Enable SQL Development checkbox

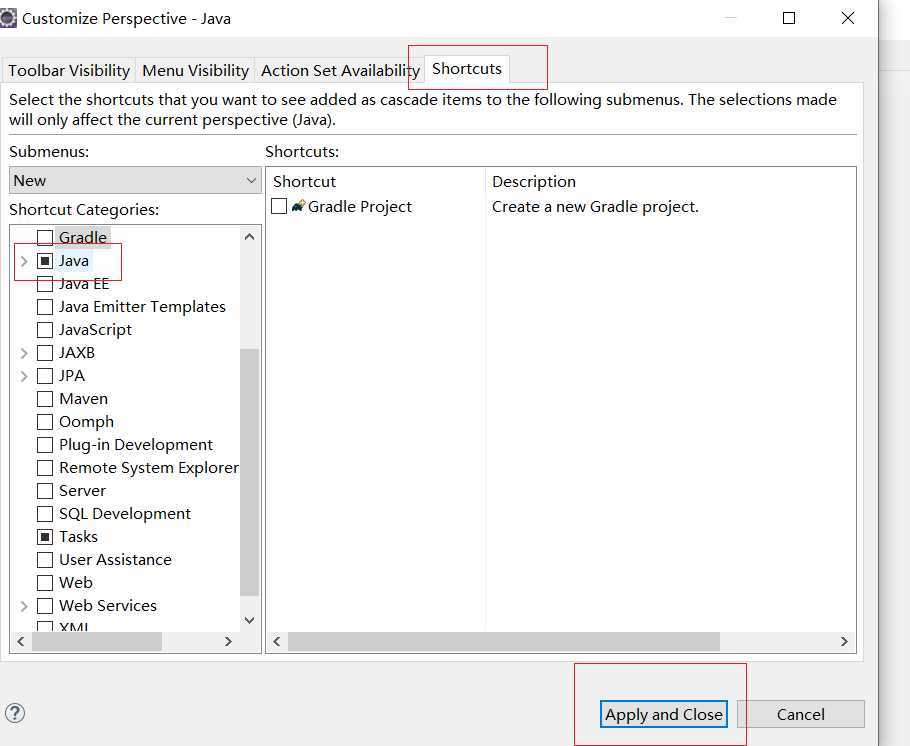click(x=45, y=514)
